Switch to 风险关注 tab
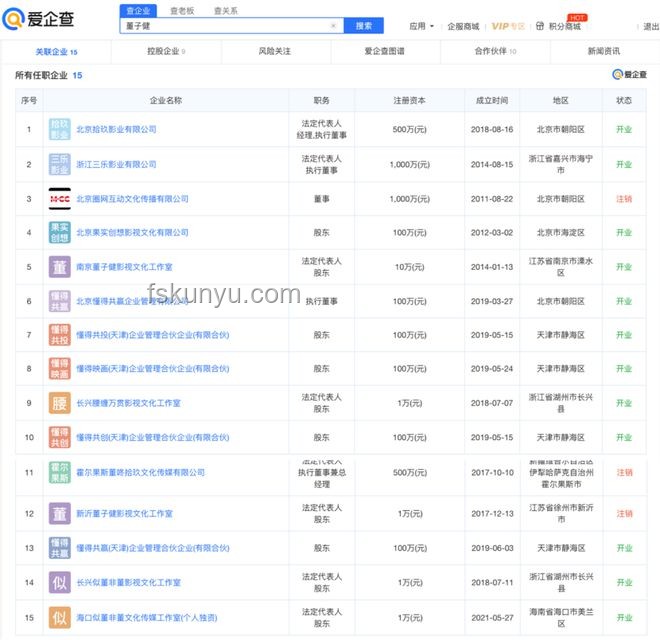The height and width of the screenshot is (640, 660). [274, 51]
